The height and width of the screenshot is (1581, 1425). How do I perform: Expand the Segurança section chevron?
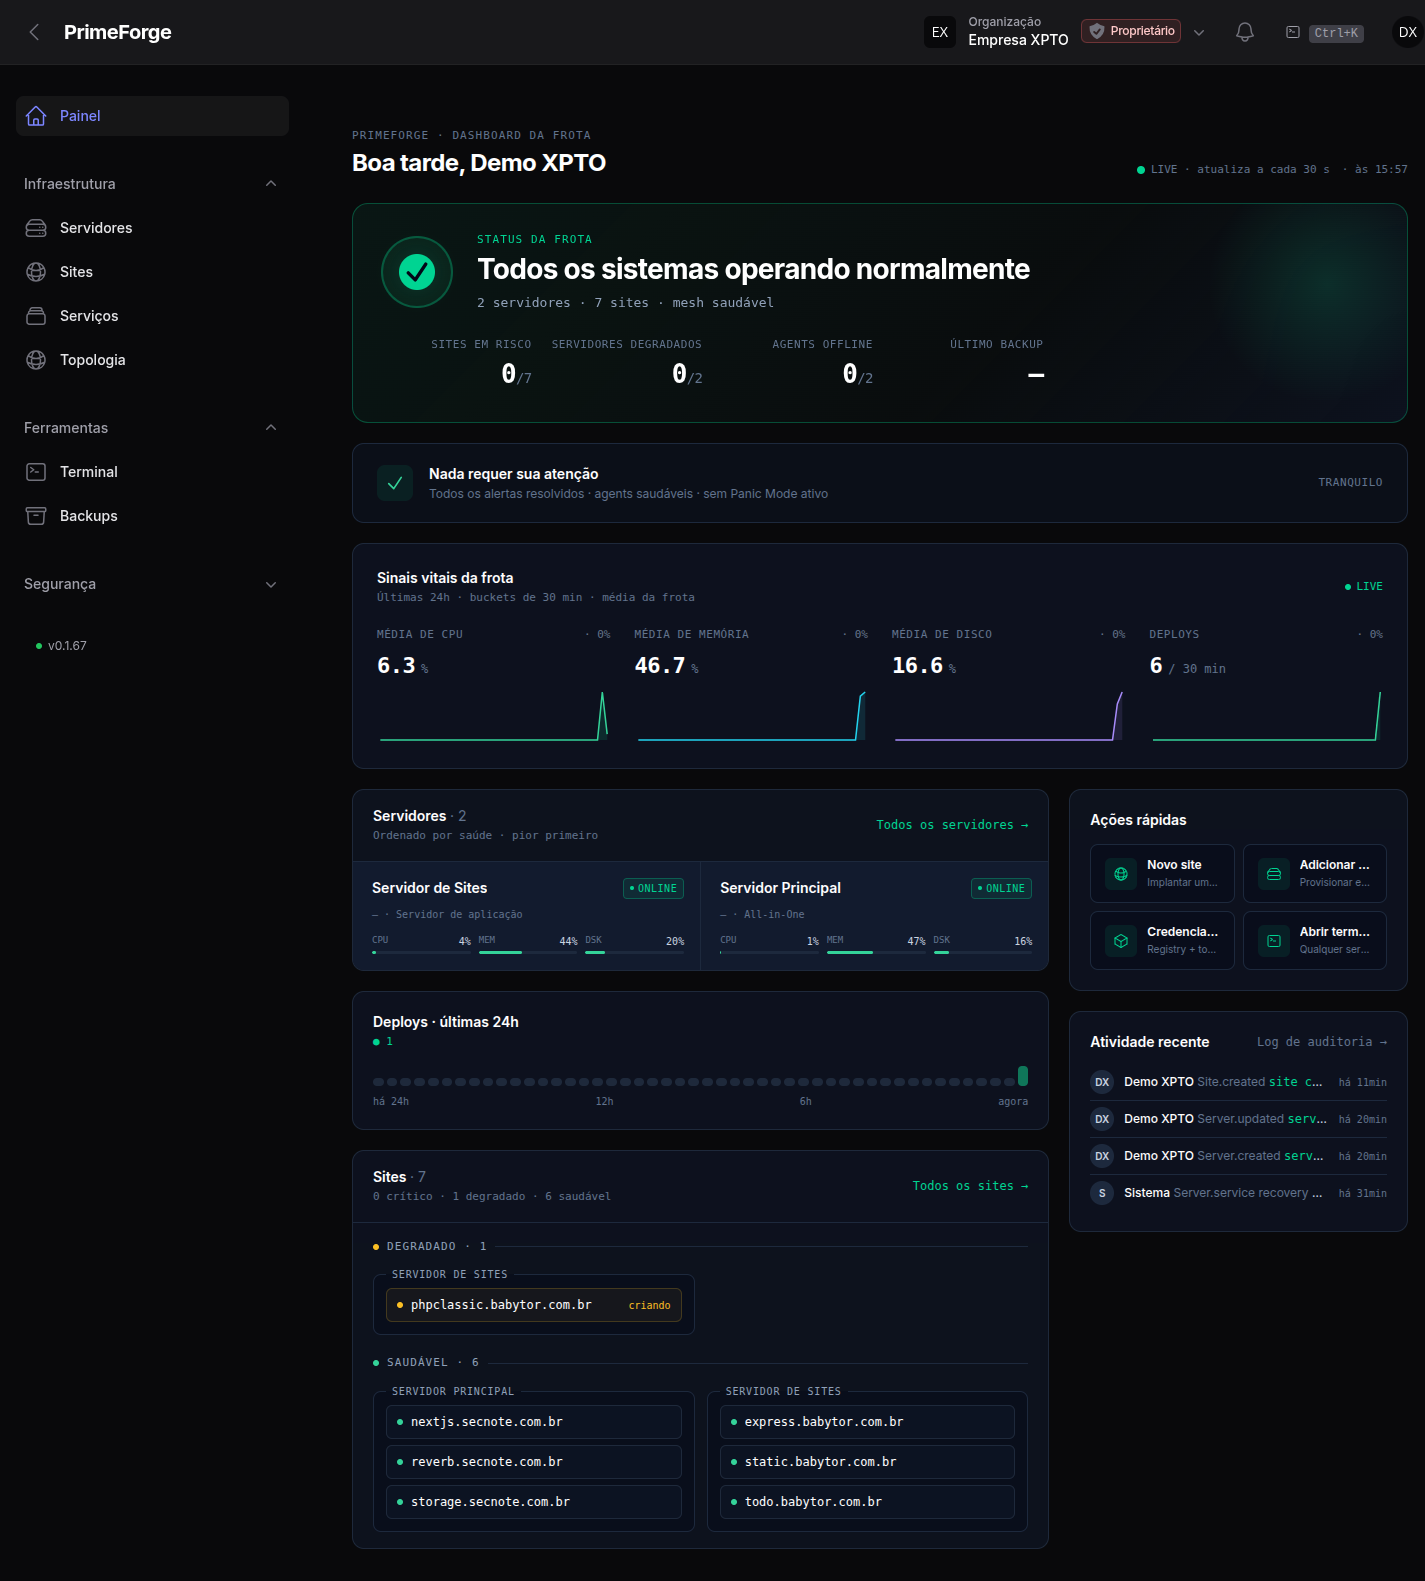pyautogui.click(x=271, y=584)
